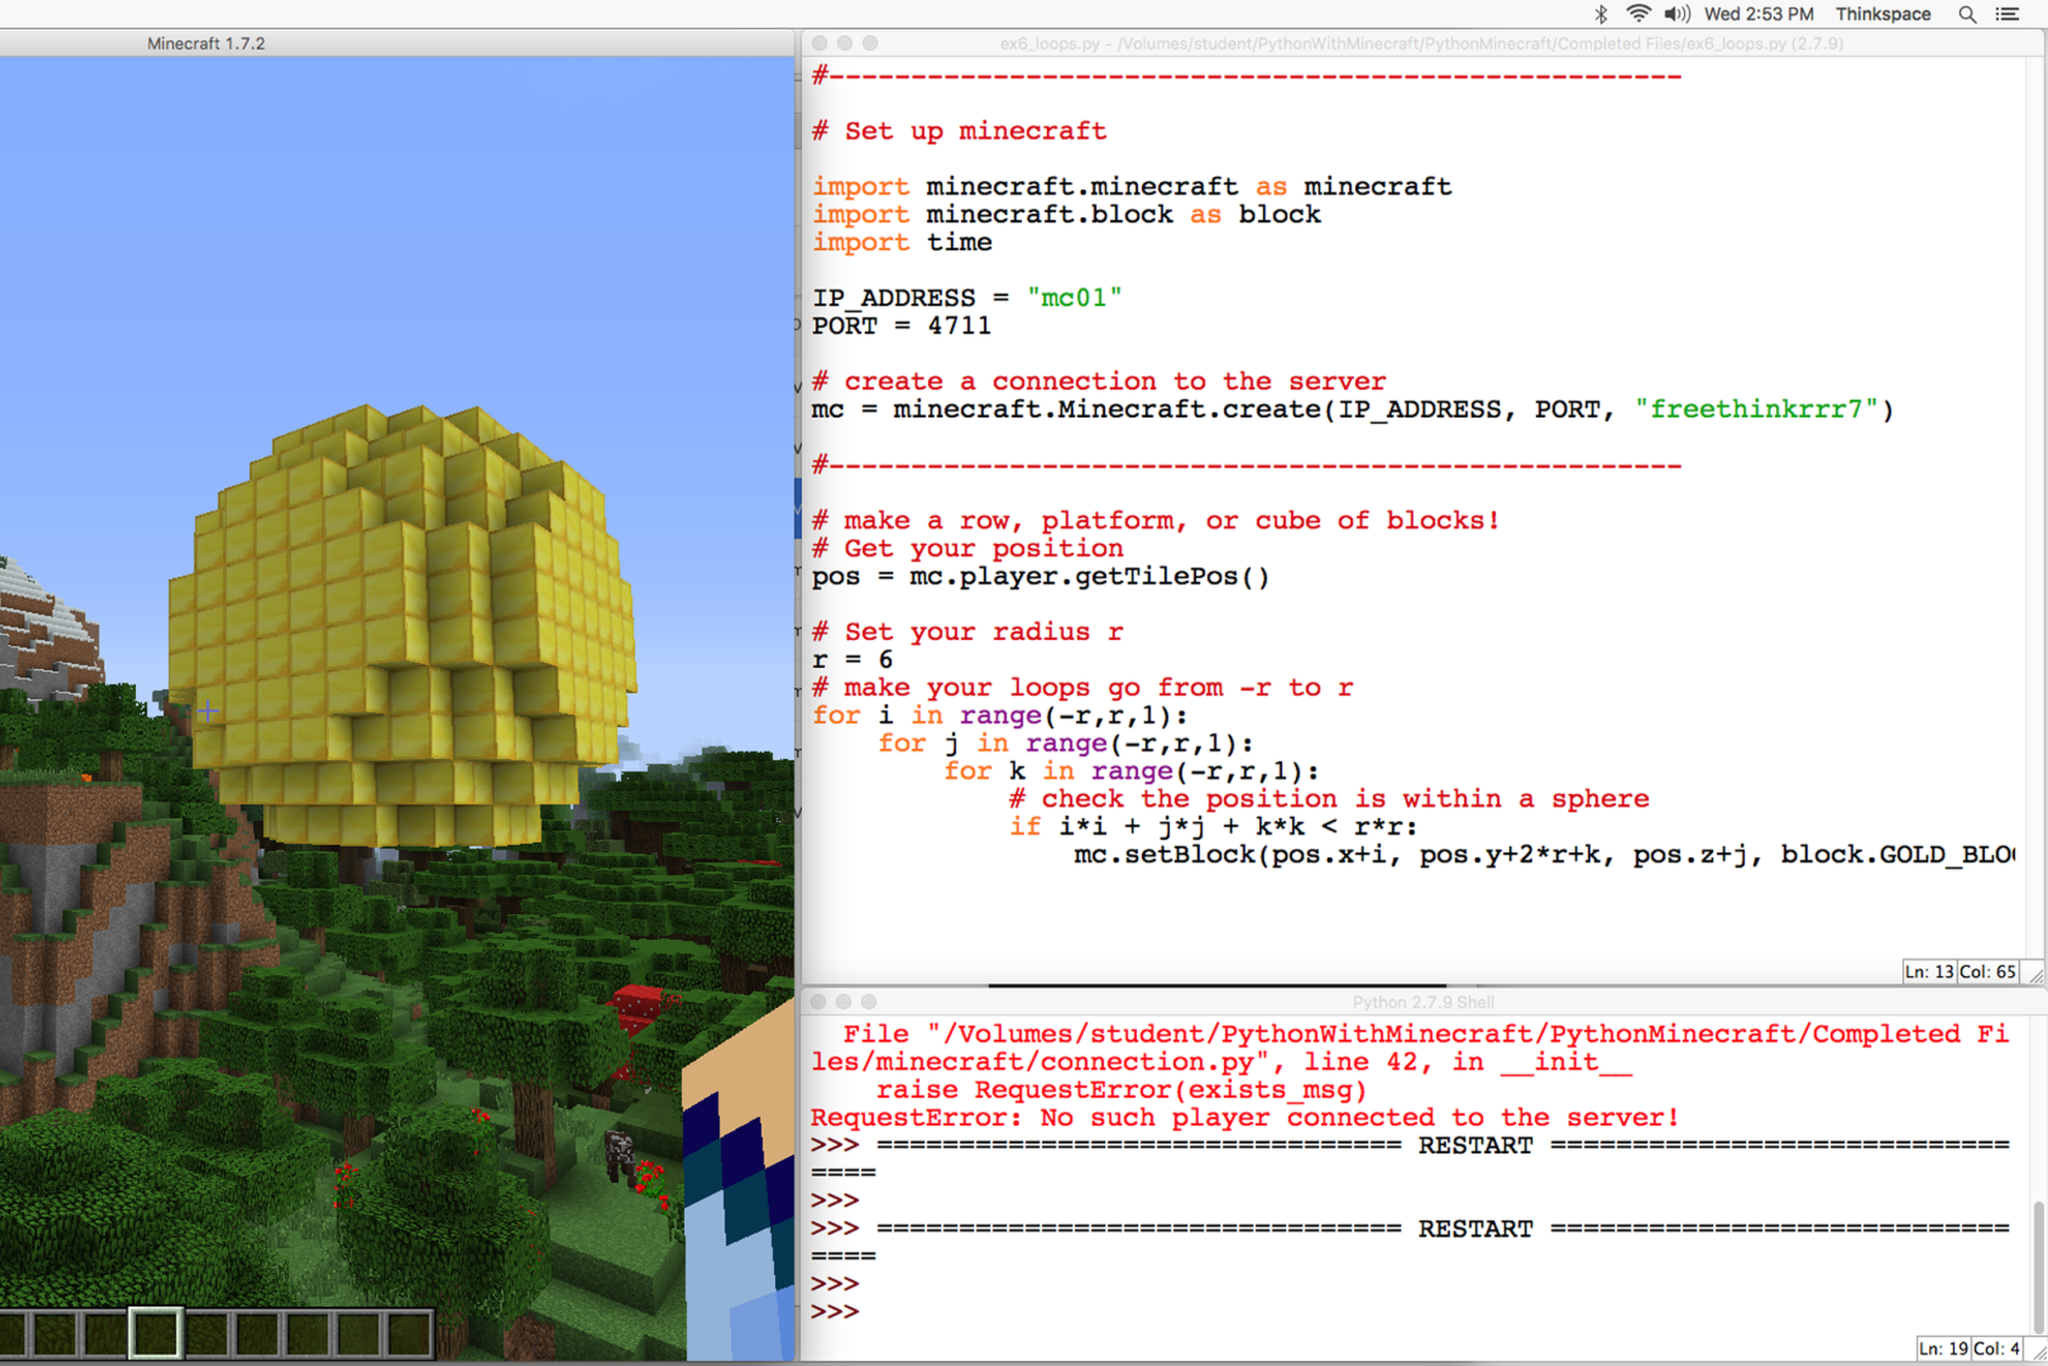Click the 'if i*i + j*j + k*k < r*r:' line

[x=1213, y=827]
